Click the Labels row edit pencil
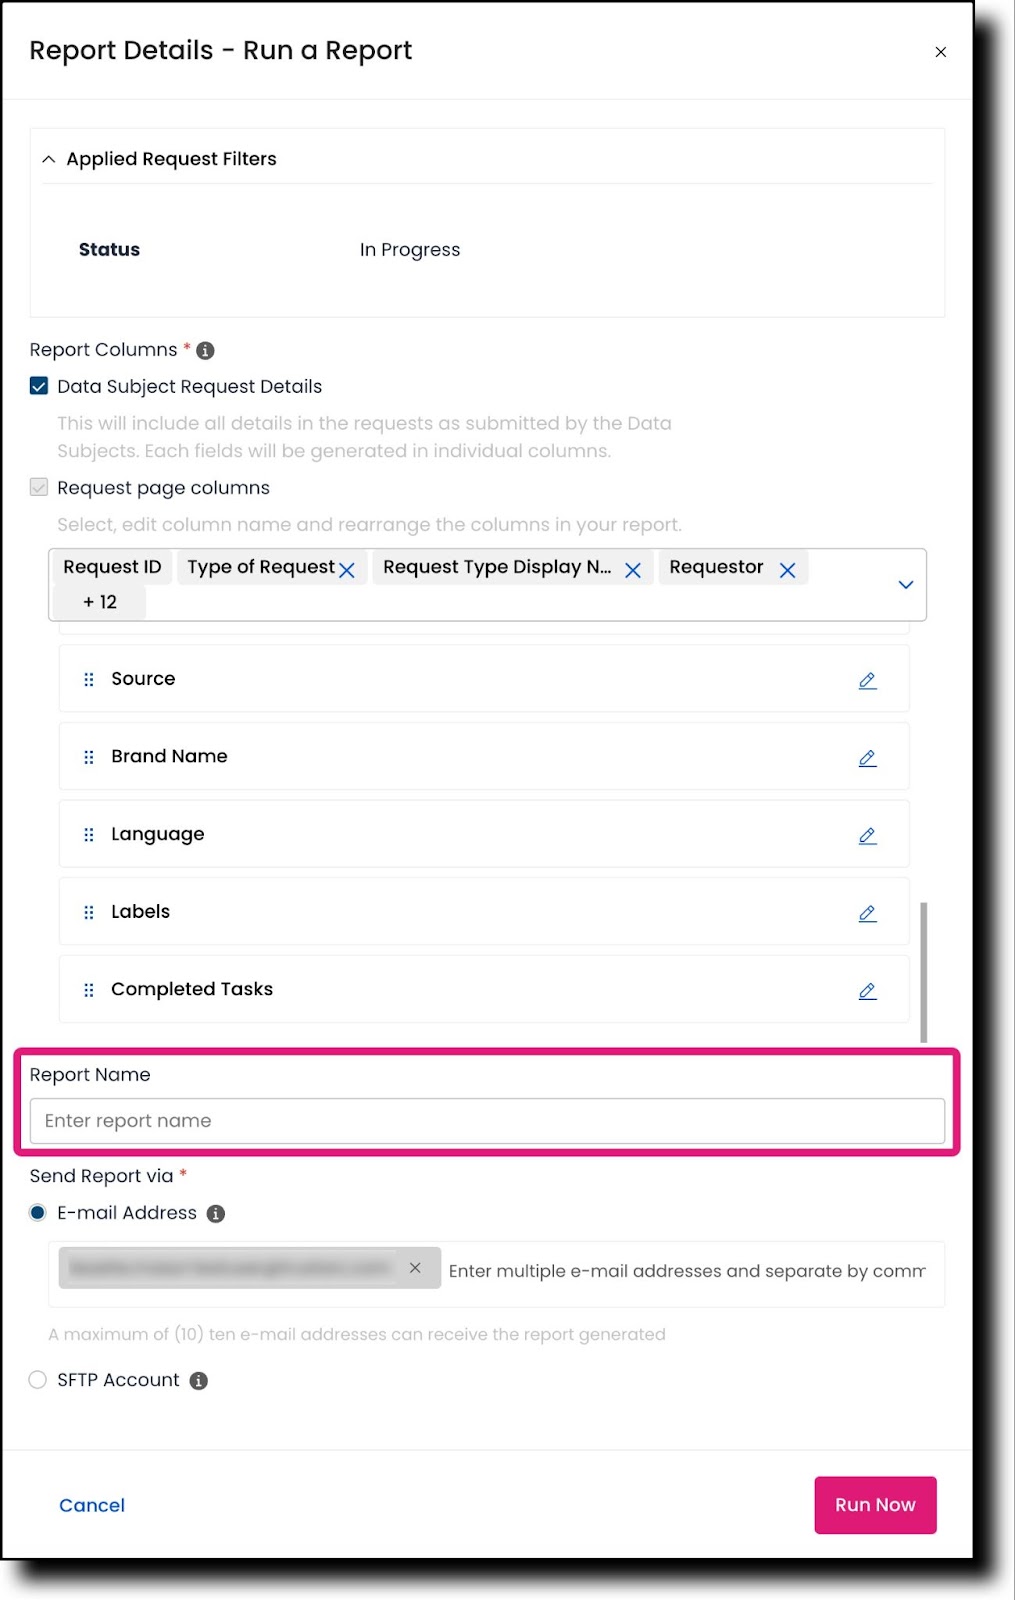1015x1600 pixels. click(867, 913)
